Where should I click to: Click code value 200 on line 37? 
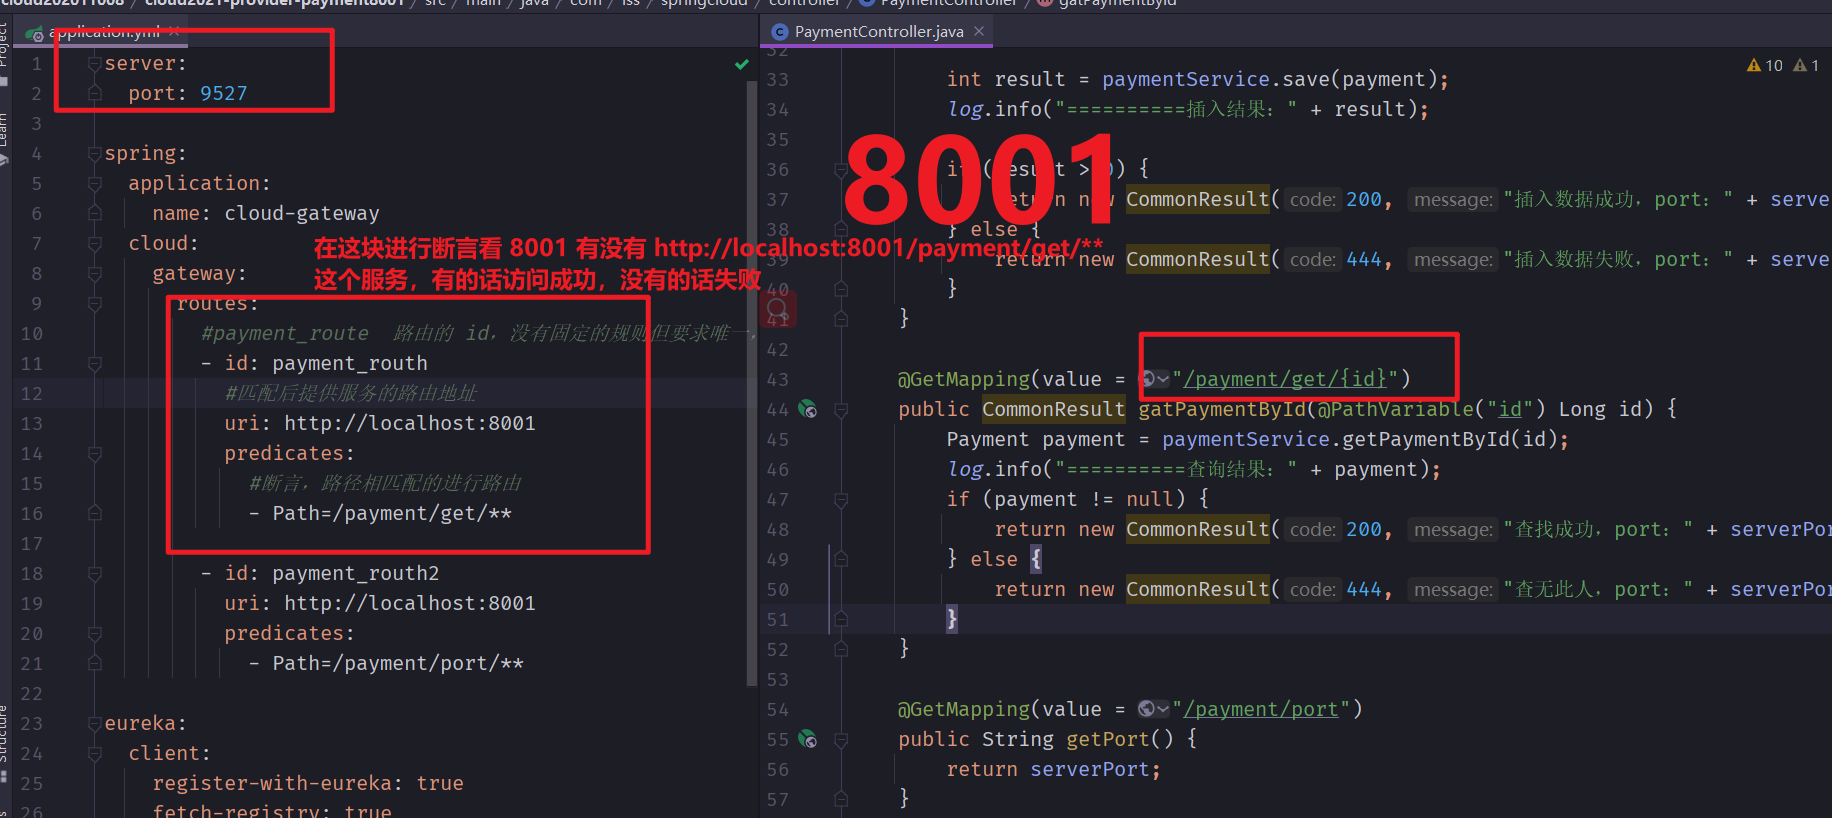click(1364, 199)
